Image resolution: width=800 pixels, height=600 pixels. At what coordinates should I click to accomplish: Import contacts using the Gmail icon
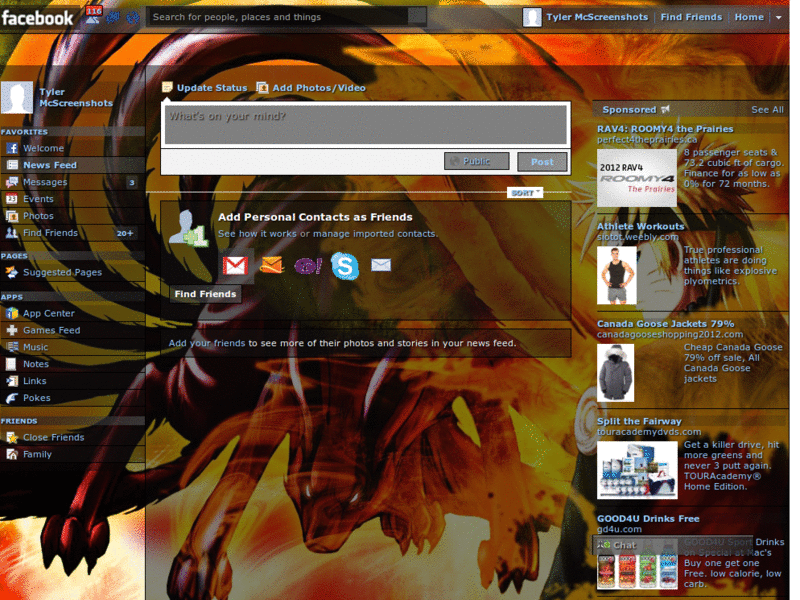235,265
